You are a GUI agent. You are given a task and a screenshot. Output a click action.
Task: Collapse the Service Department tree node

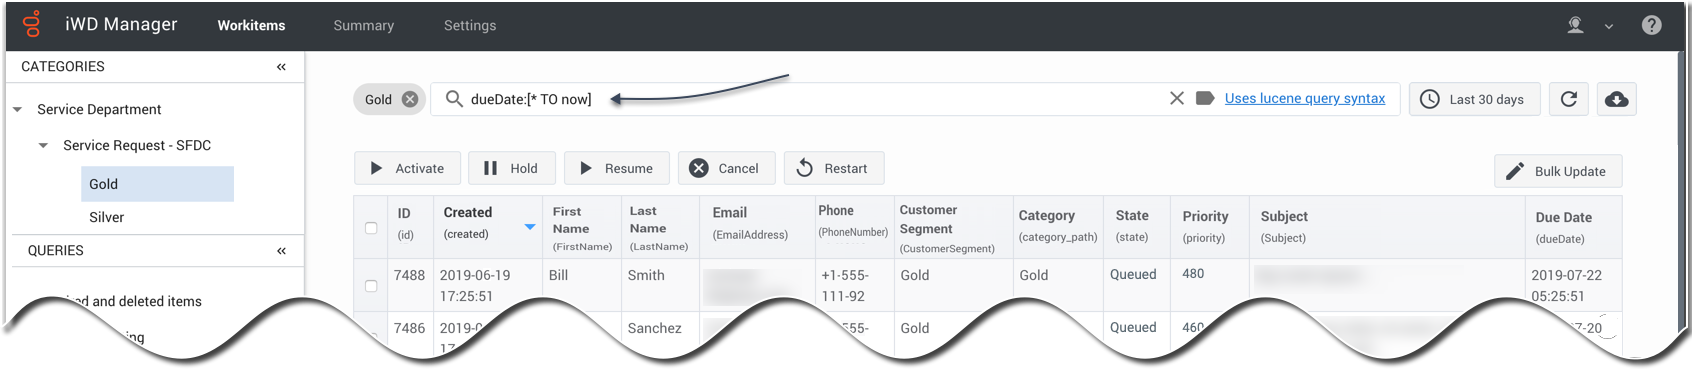coord(18,110)
